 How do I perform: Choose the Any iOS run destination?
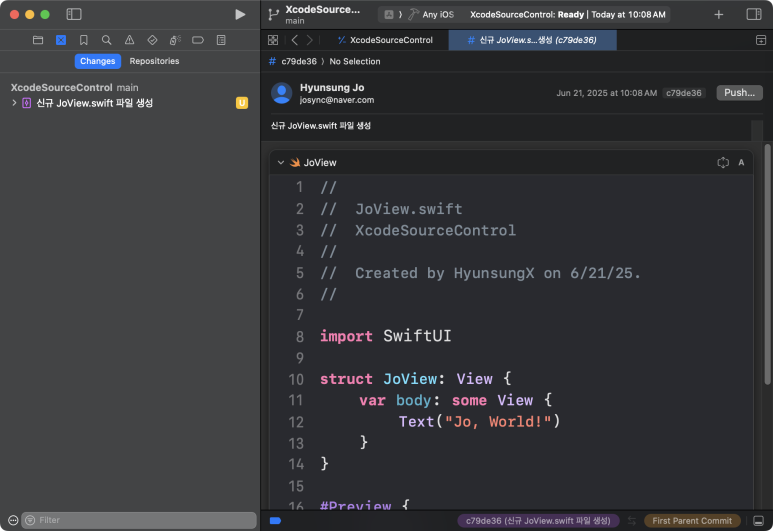[438, 14]
